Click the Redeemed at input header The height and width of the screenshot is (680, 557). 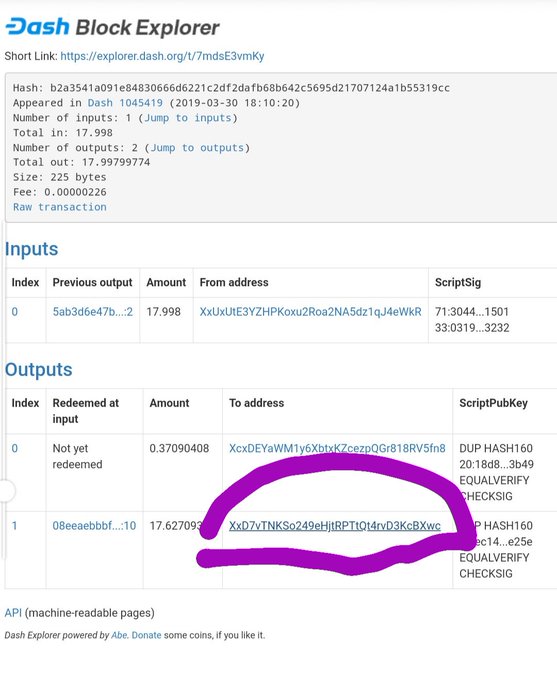click(x=85, y=411)
